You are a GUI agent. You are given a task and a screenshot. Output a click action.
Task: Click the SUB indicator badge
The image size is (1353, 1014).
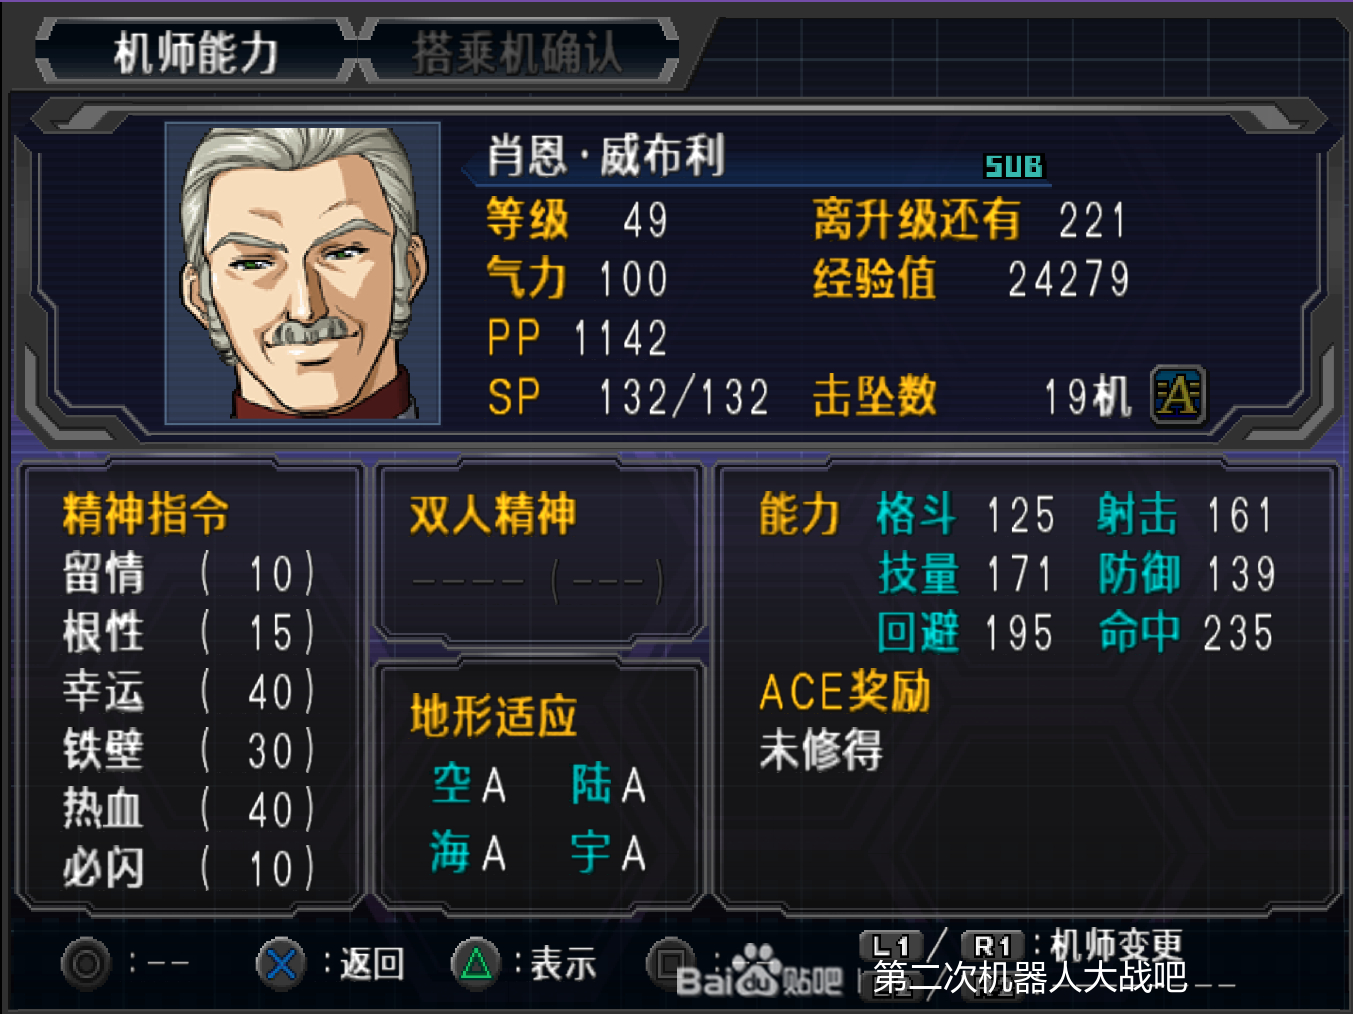coord(1014,166)
